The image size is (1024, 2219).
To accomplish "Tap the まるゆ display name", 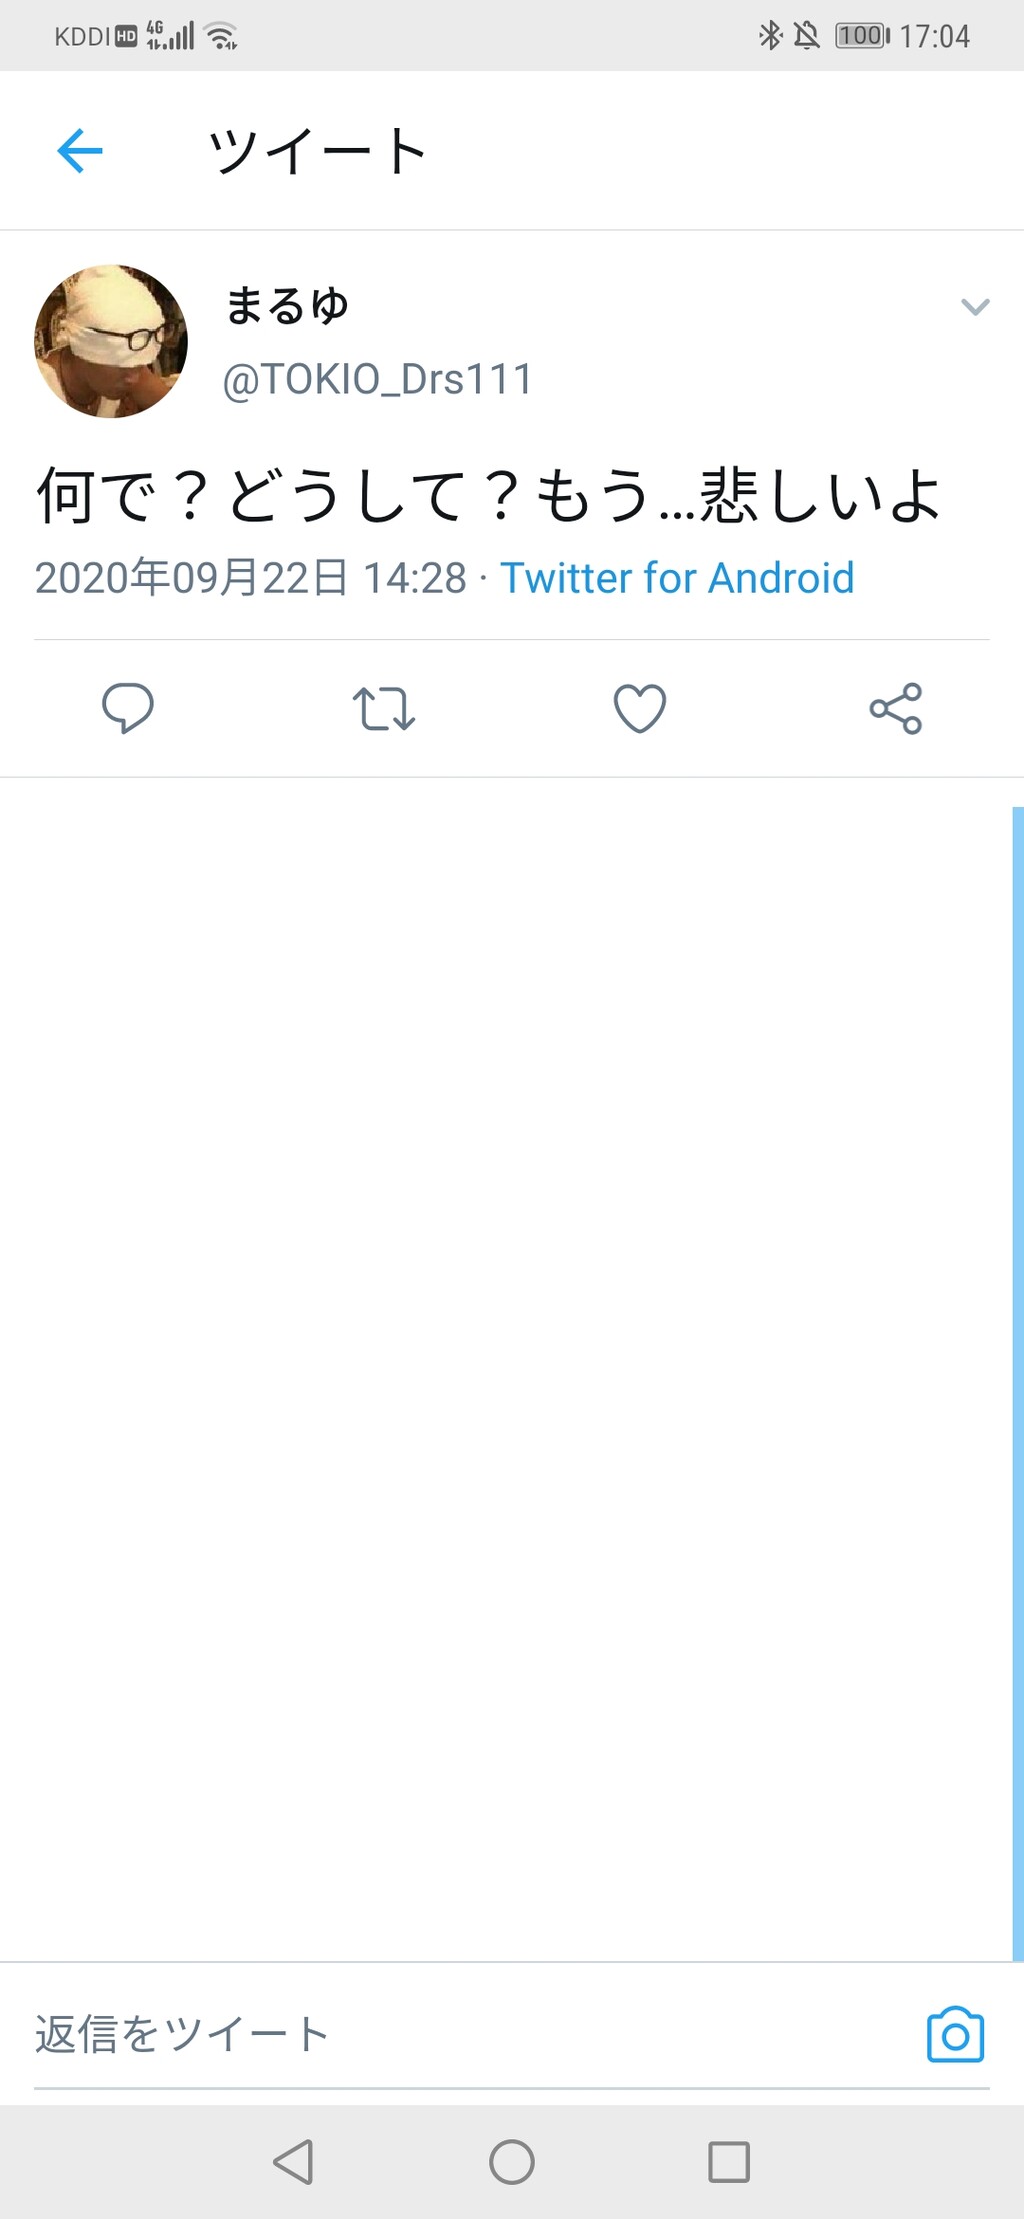I will [x=287, y=306].
